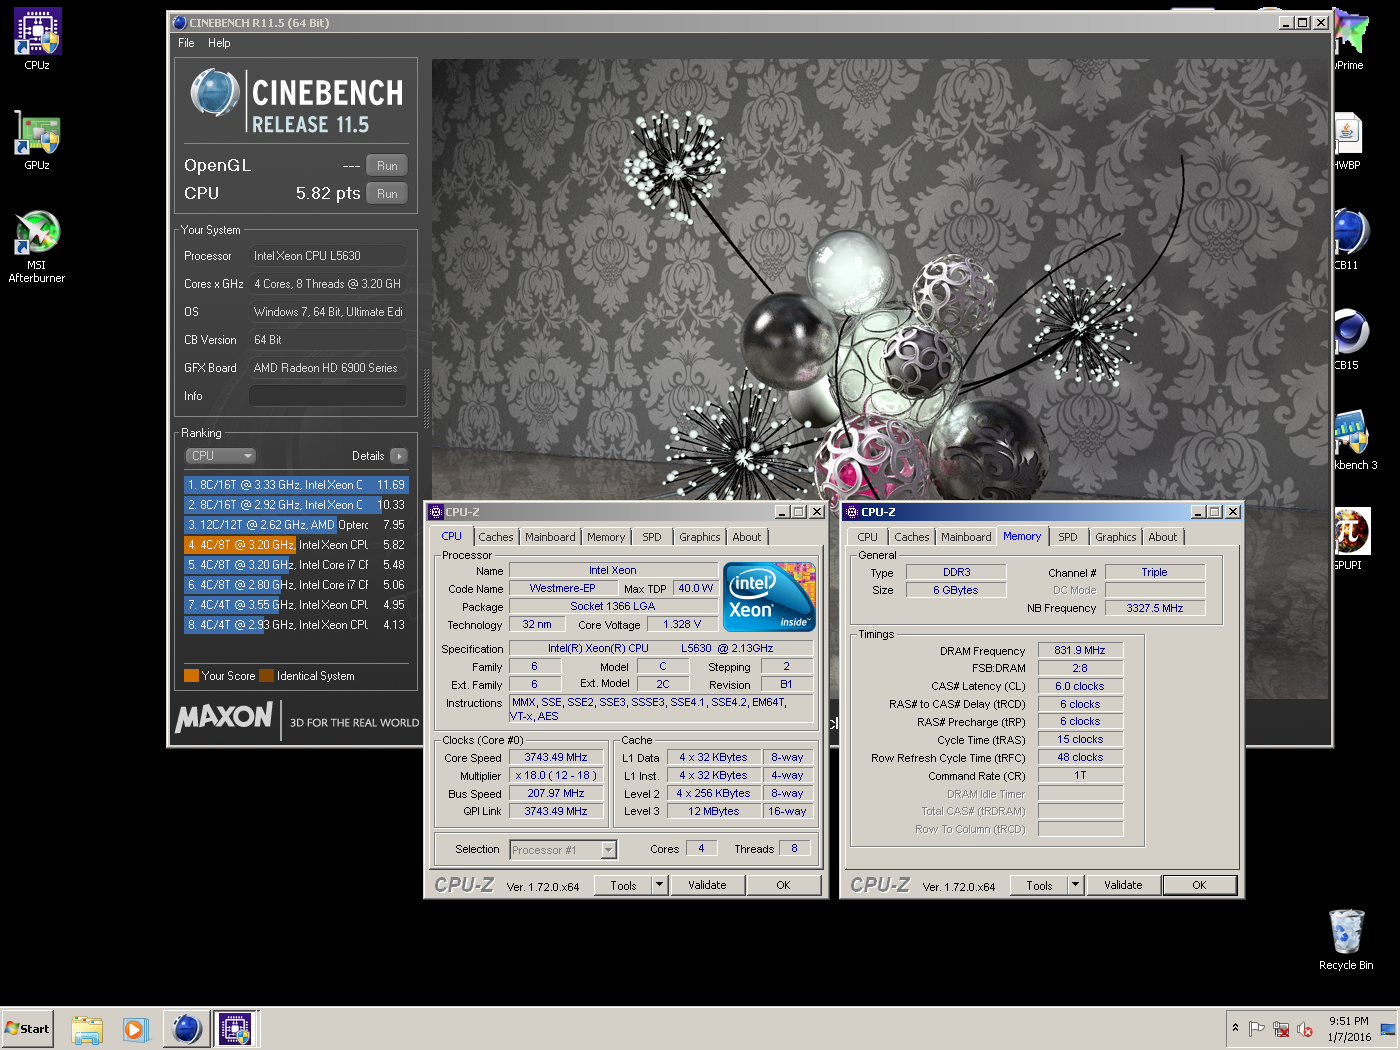Open the Ranking CPU dropdown
The height and width of the screenshot is (1050, 1400).
coord(221,456)
